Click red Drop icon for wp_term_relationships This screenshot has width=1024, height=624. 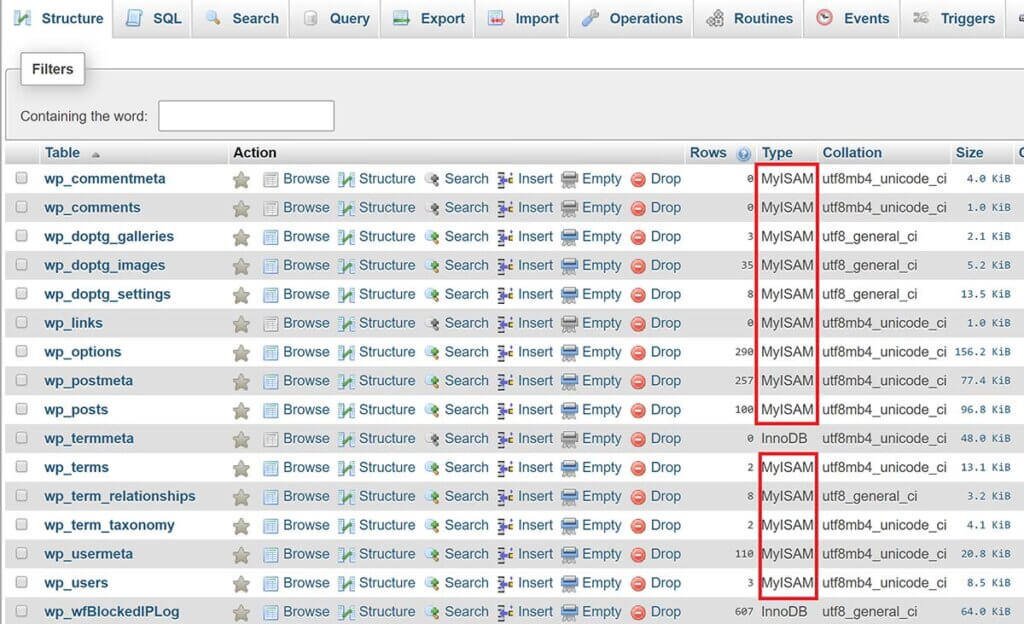pos(638,497)
